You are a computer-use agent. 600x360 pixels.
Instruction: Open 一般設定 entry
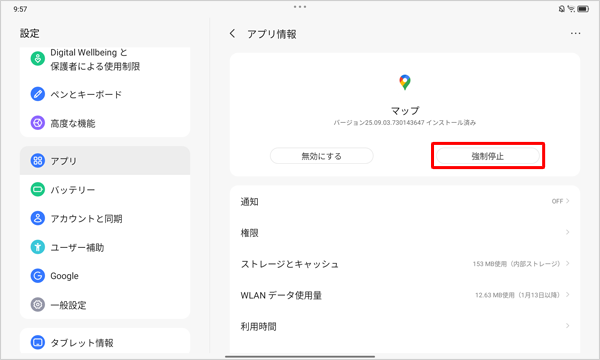[105, 305]
